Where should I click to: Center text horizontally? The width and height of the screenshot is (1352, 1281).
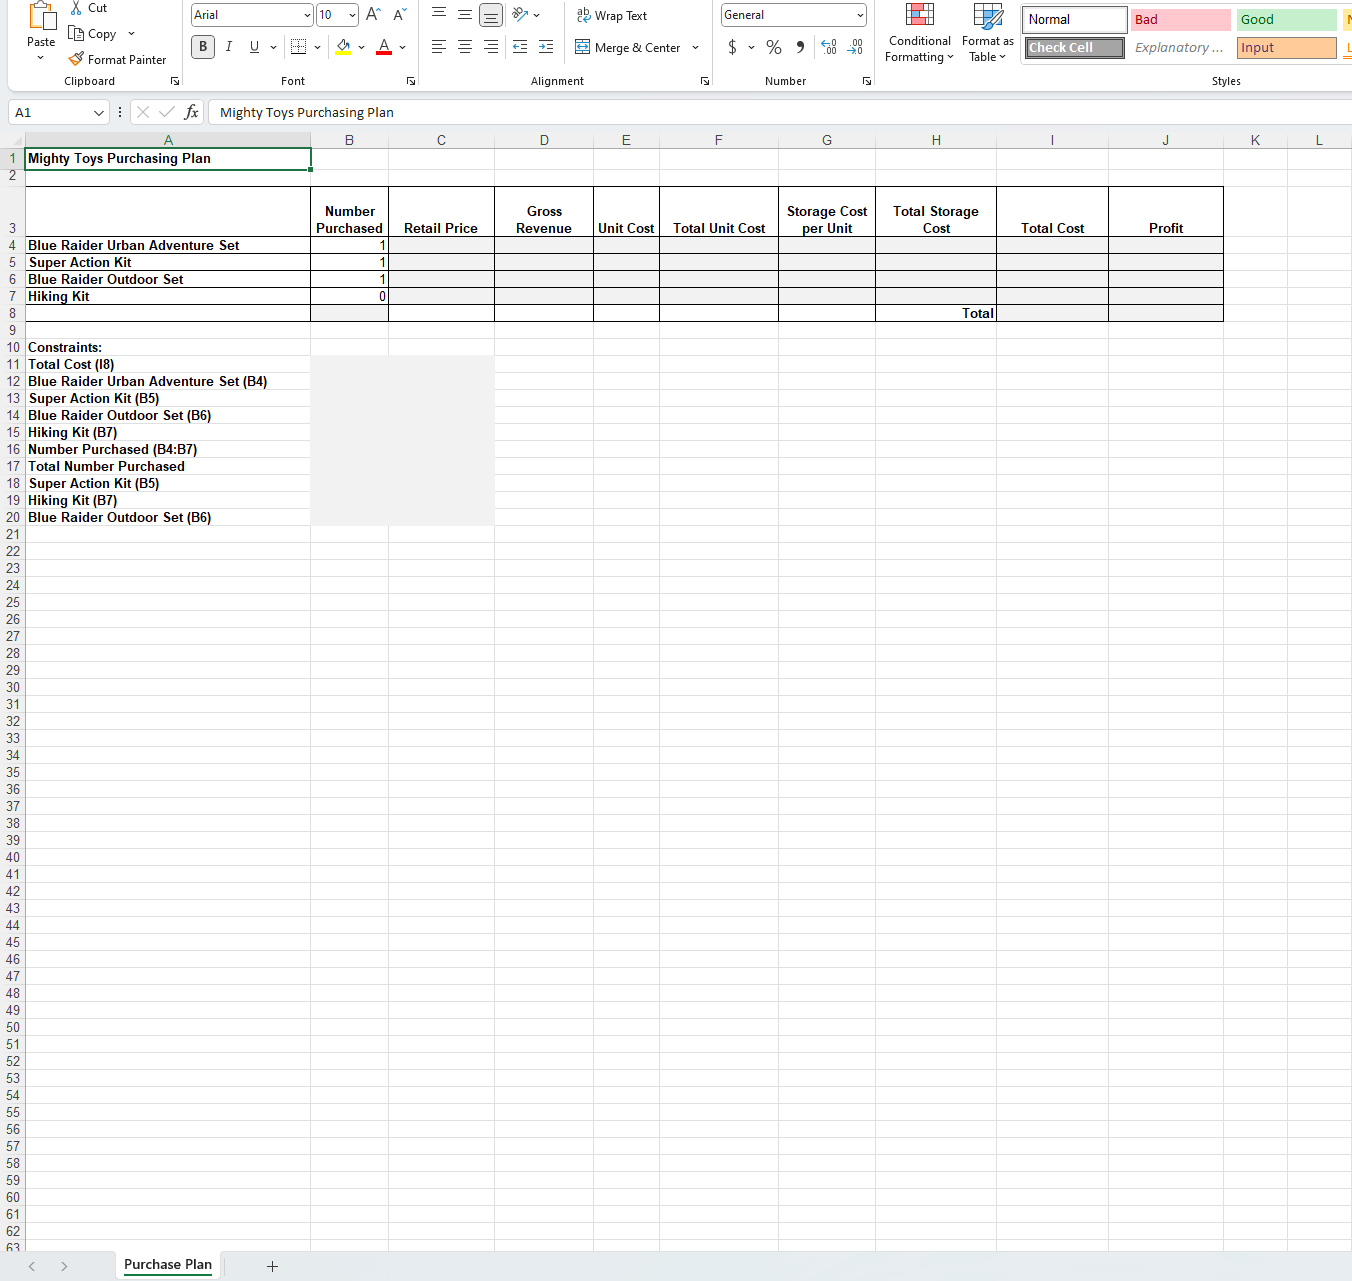[x=465, y=47]
